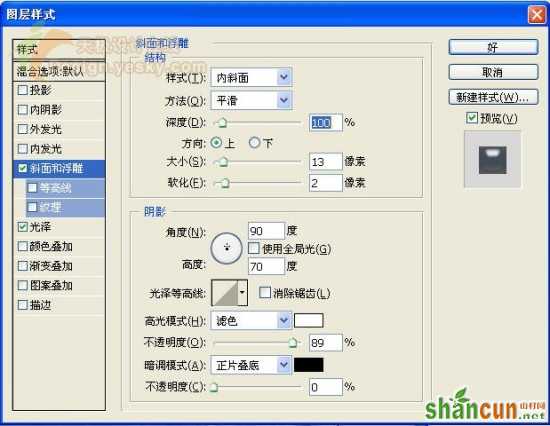Expand the 高光模式 blend mode dropdown
The image size is (550, 426).
(251, 320)
